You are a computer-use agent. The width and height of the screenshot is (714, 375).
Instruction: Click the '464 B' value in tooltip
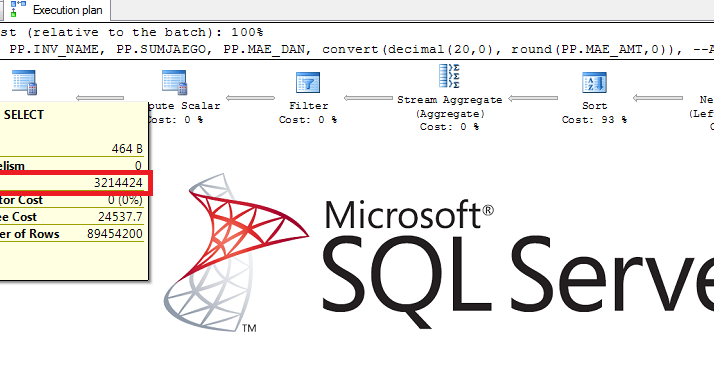point(127,149)
